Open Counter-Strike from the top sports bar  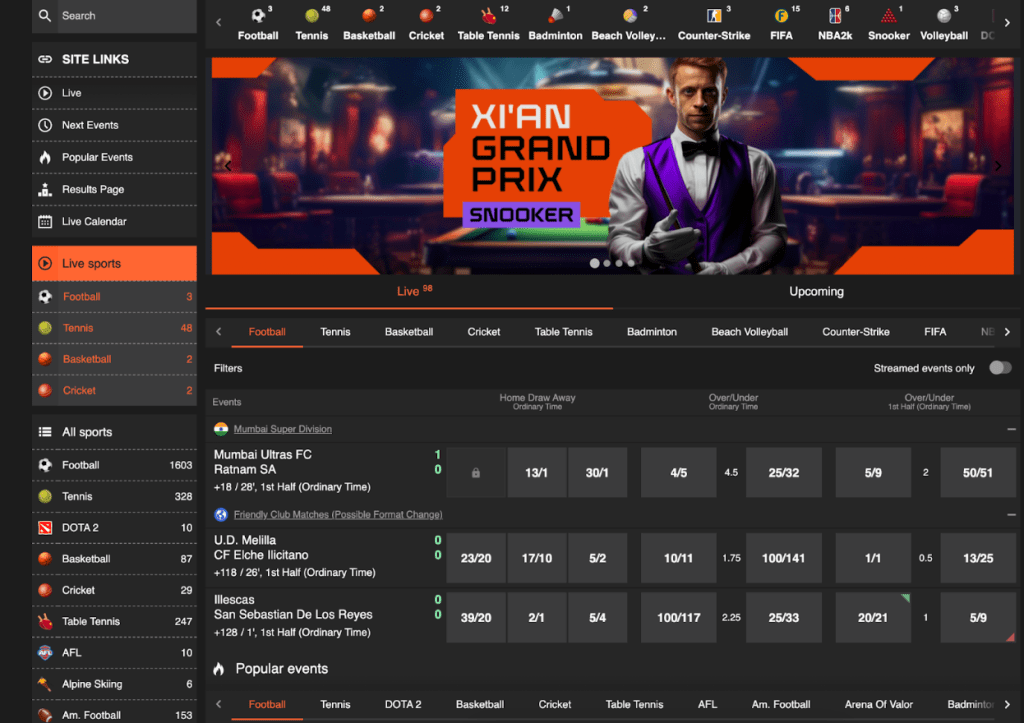(x=713, y=17)
